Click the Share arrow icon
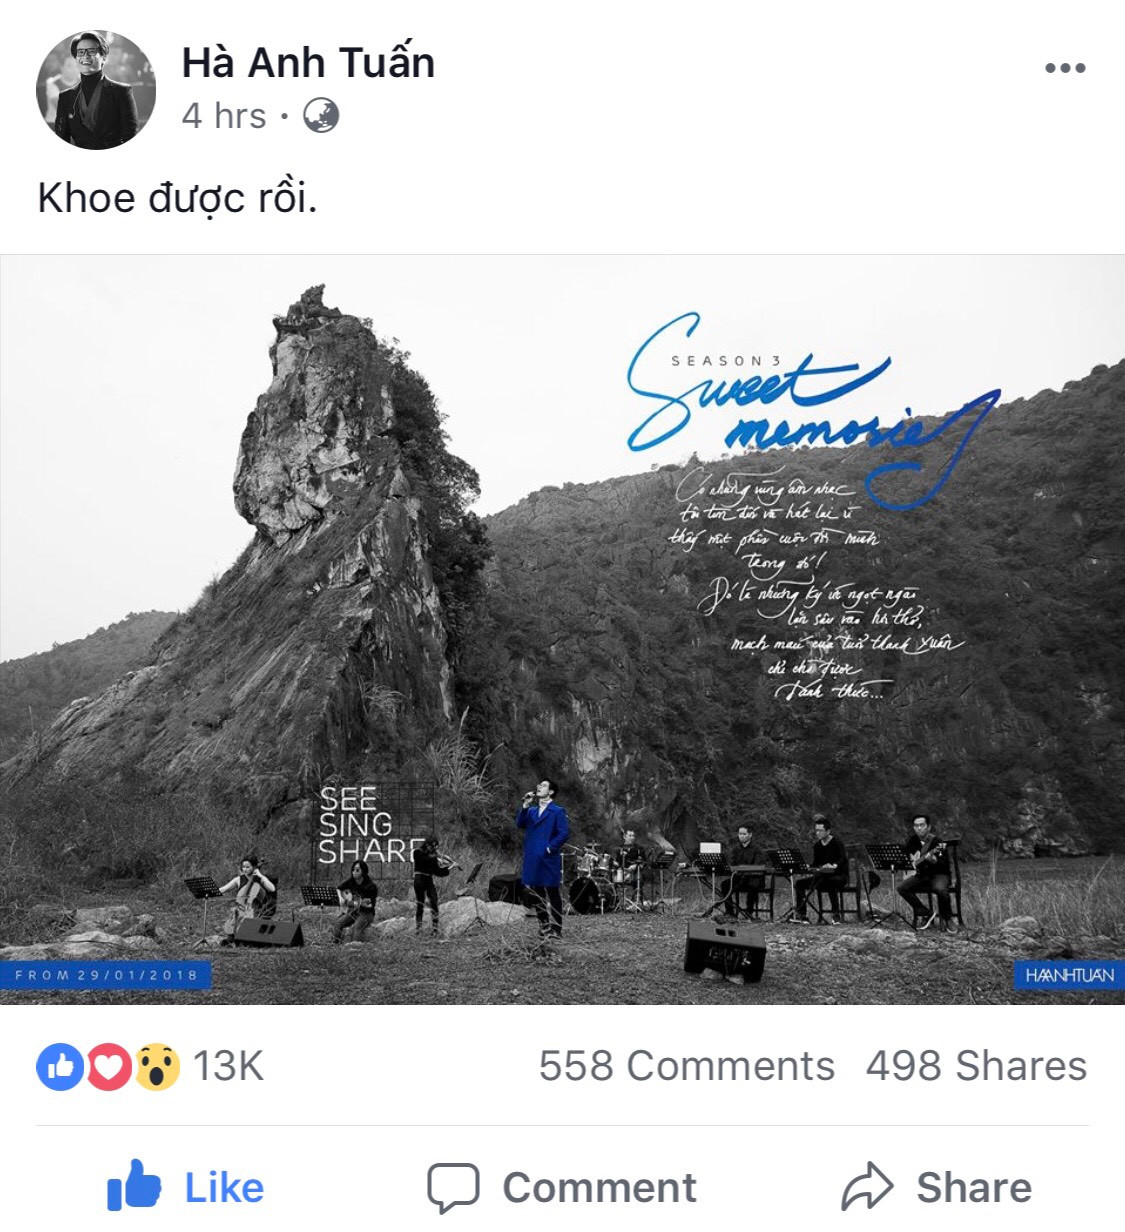The image size is (1125, 1232). tap(867, 1187)
